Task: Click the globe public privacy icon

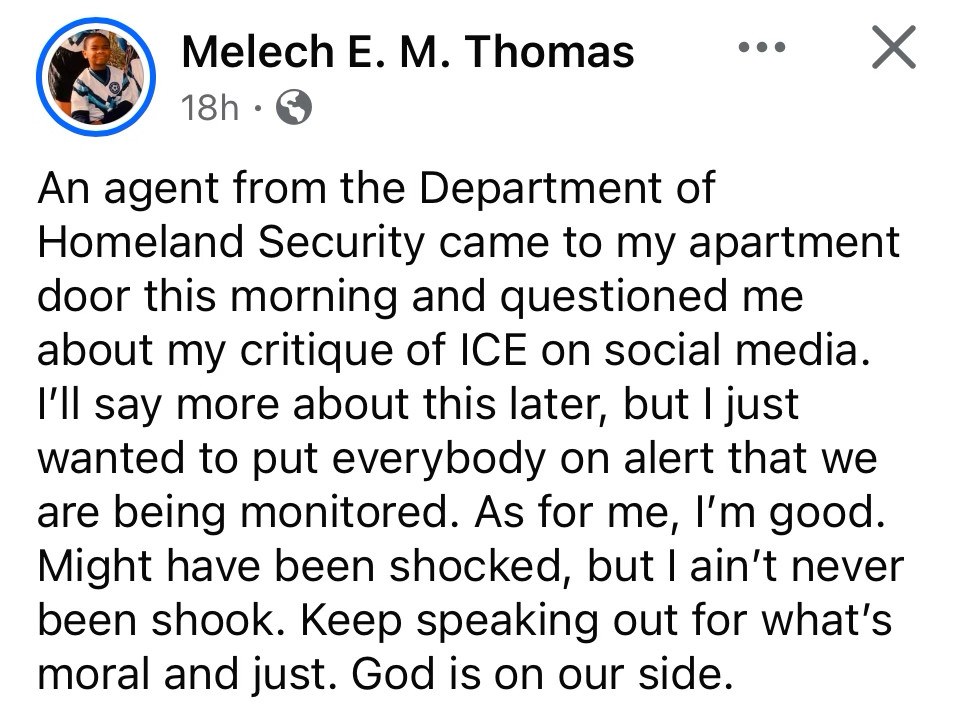Action: (294, 107)
